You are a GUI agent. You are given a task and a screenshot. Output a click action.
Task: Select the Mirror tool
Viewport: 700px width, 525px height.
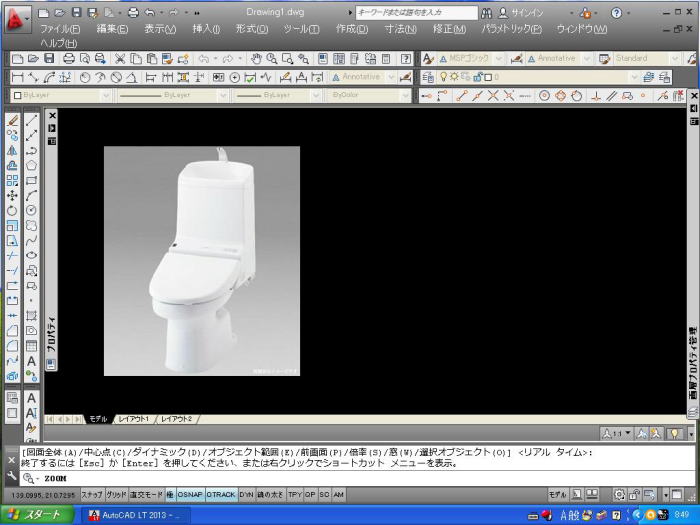[x=12, y=150]
